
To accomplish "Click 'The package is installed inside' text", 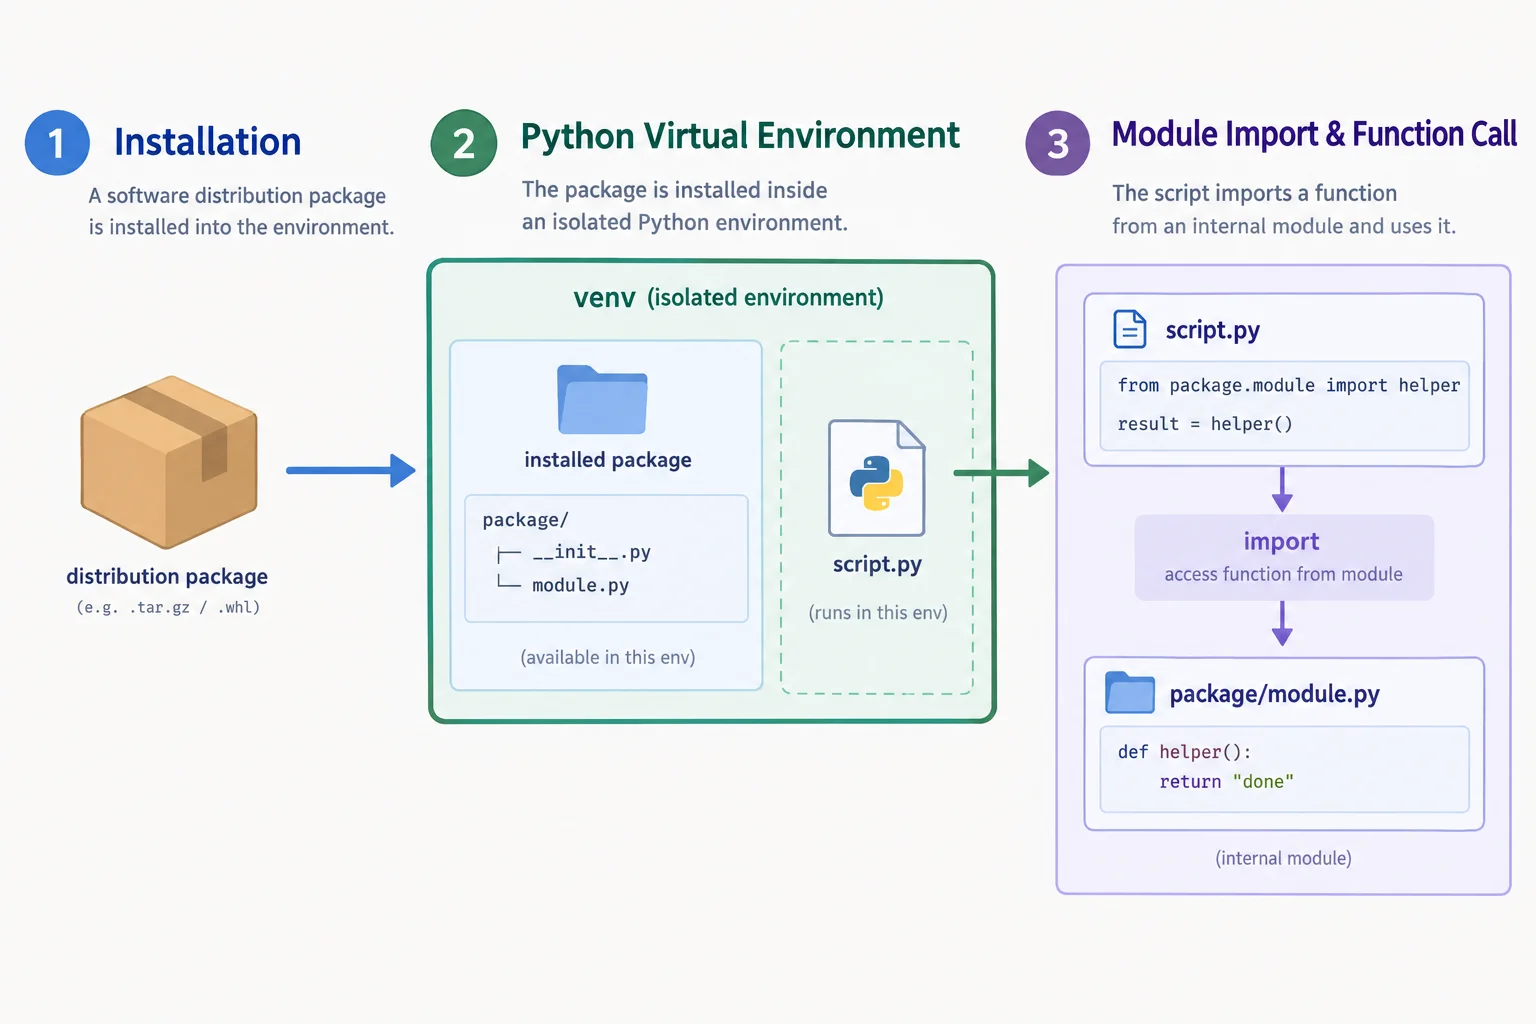I will click(x=675, y=190).
